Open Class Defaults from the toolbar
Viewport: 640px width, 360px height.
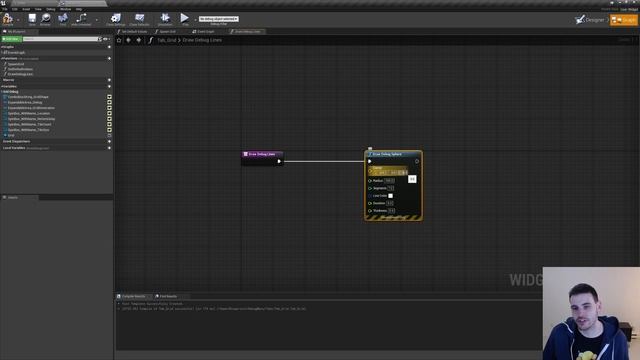tap(139, 18)
